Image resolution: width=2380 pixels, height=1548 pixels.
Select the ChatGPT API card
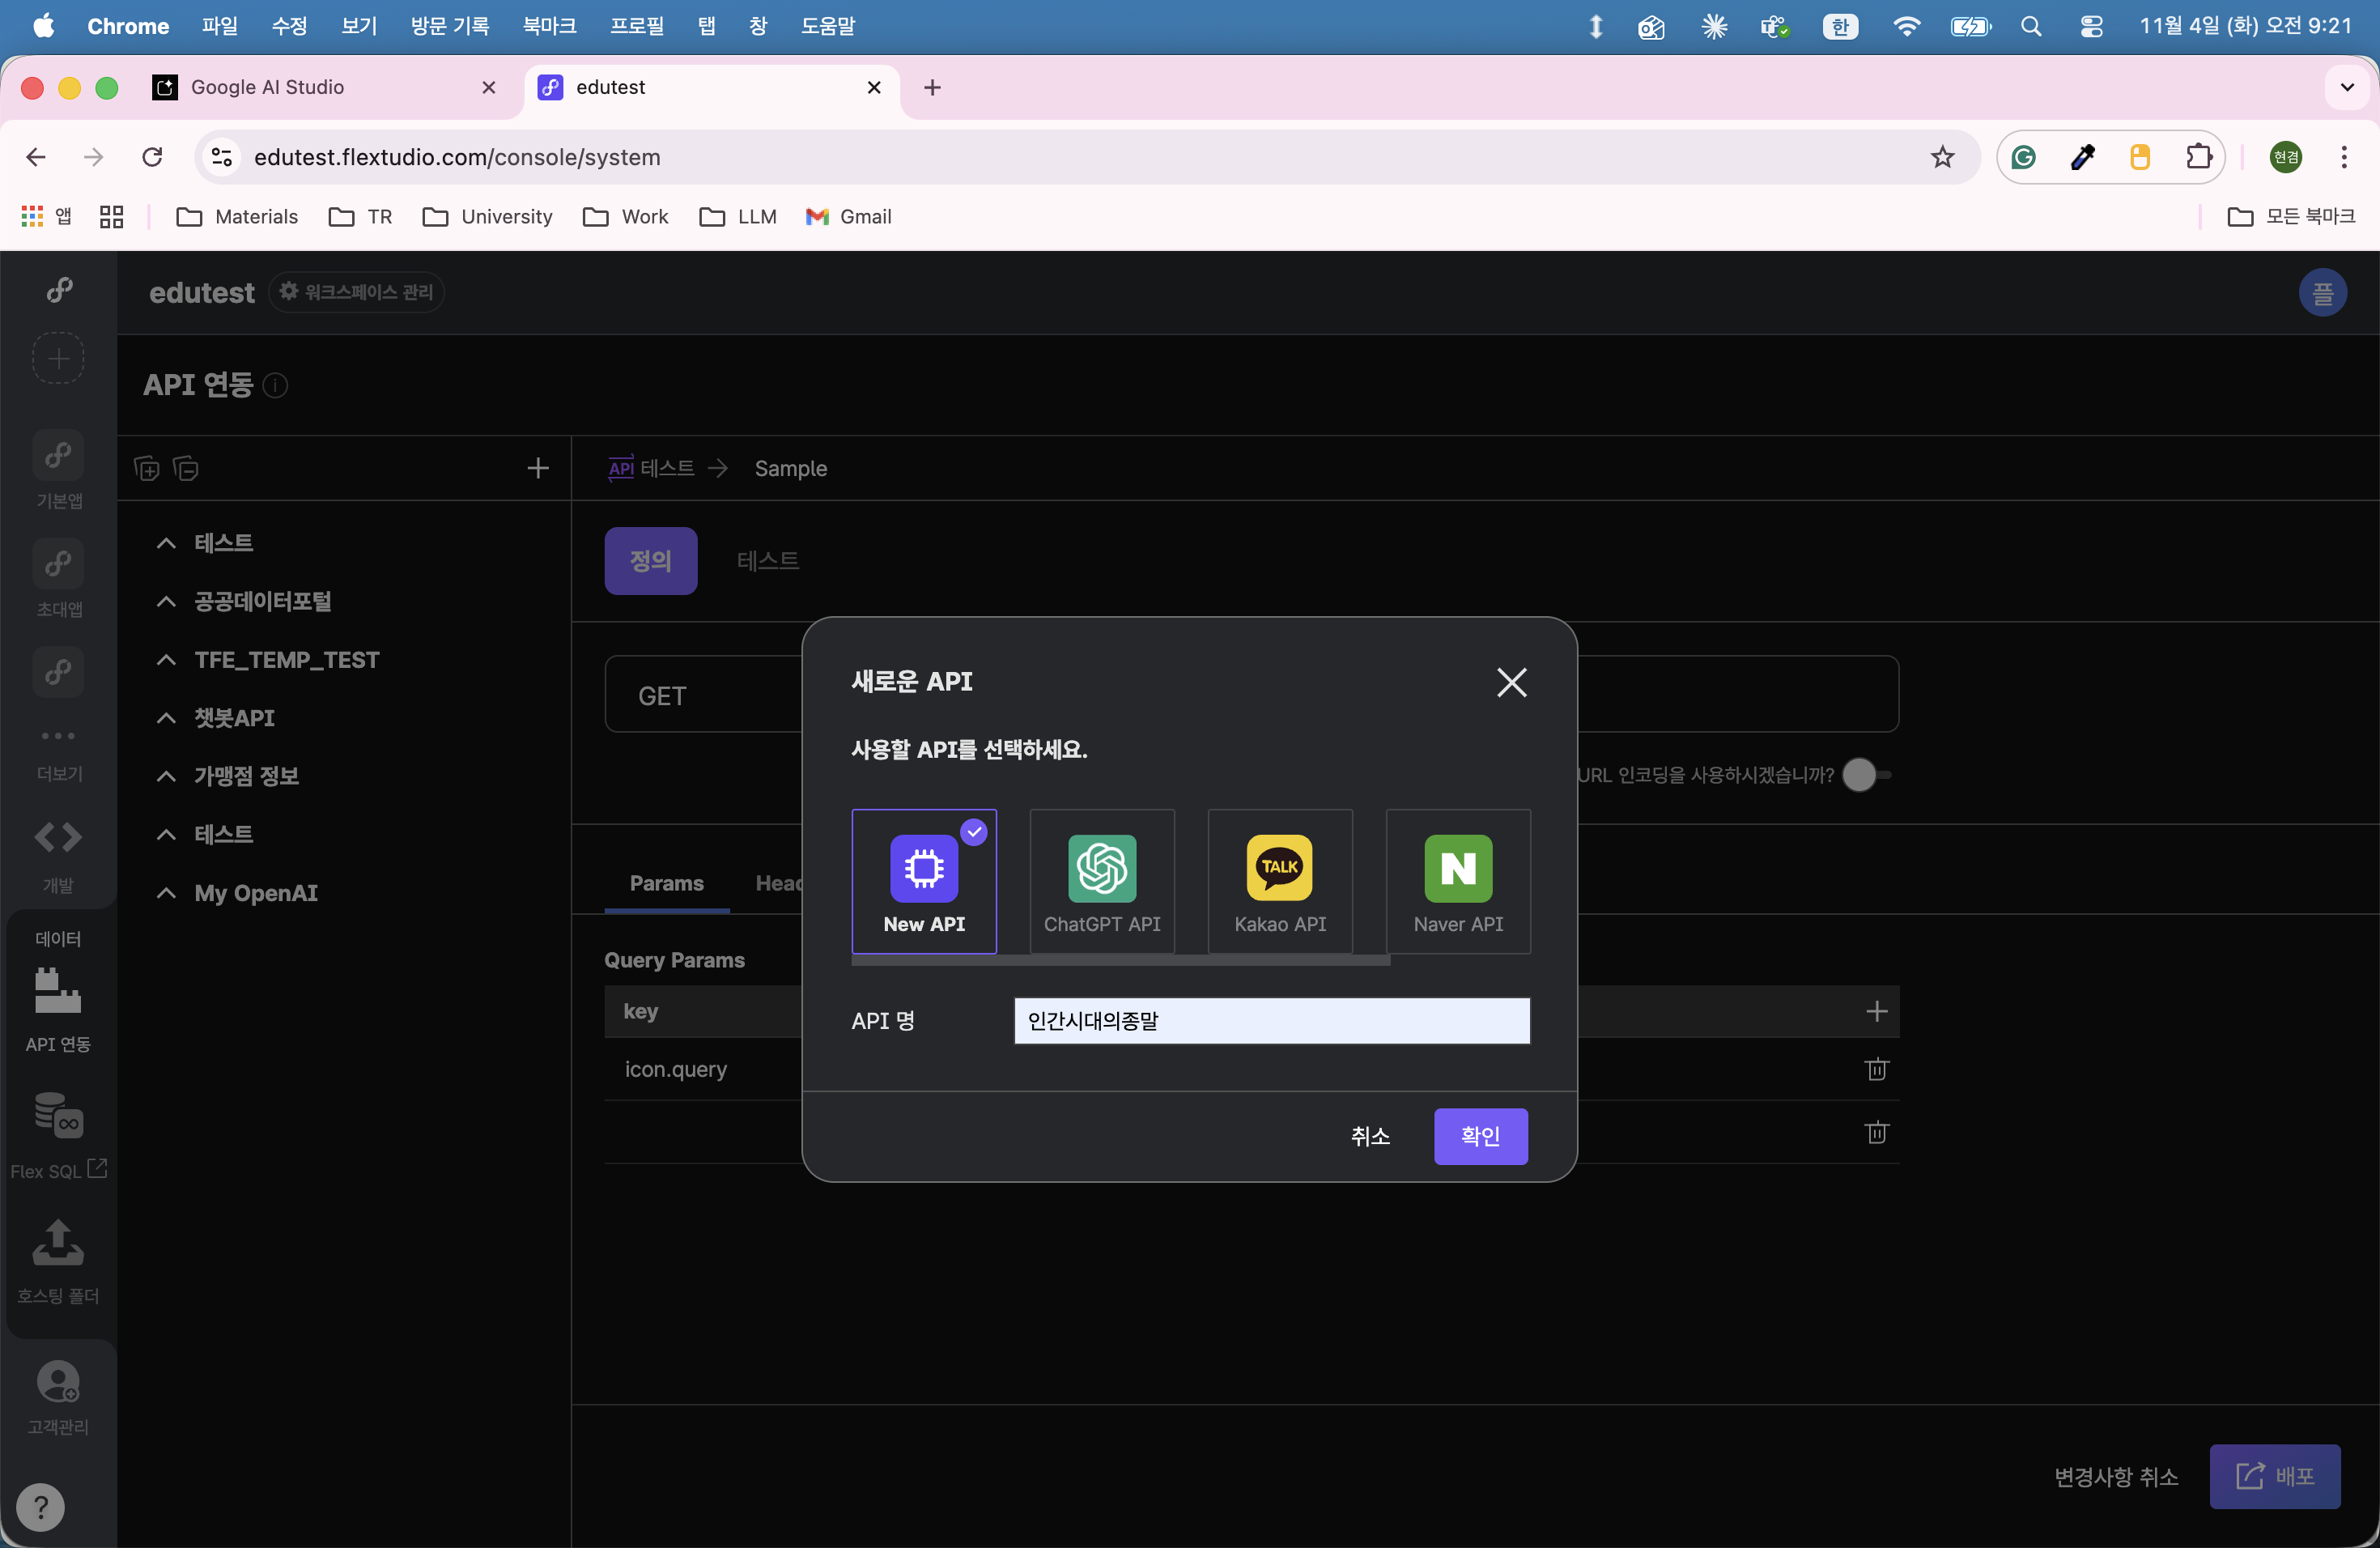point(1102,881)
